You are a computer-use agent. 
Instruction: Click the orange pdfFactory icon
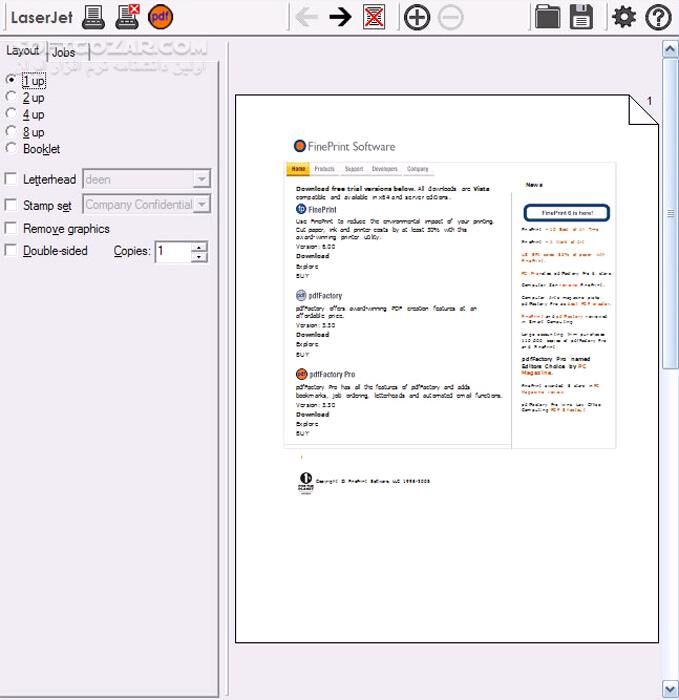[x=160, y=16]
